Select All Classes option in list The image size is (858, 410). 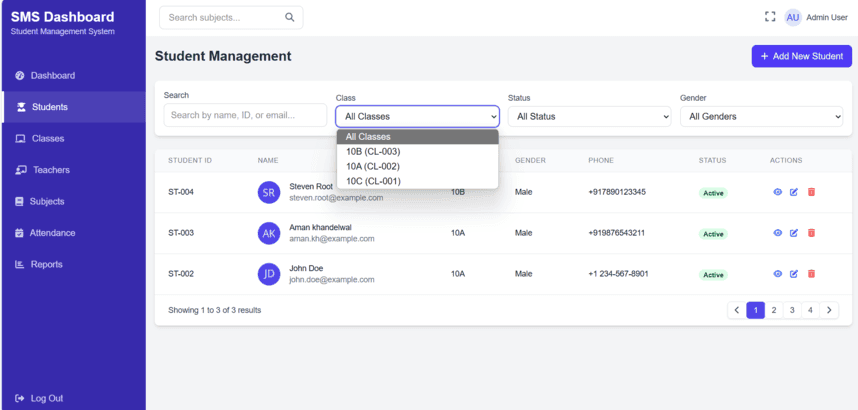pos(418,137)
